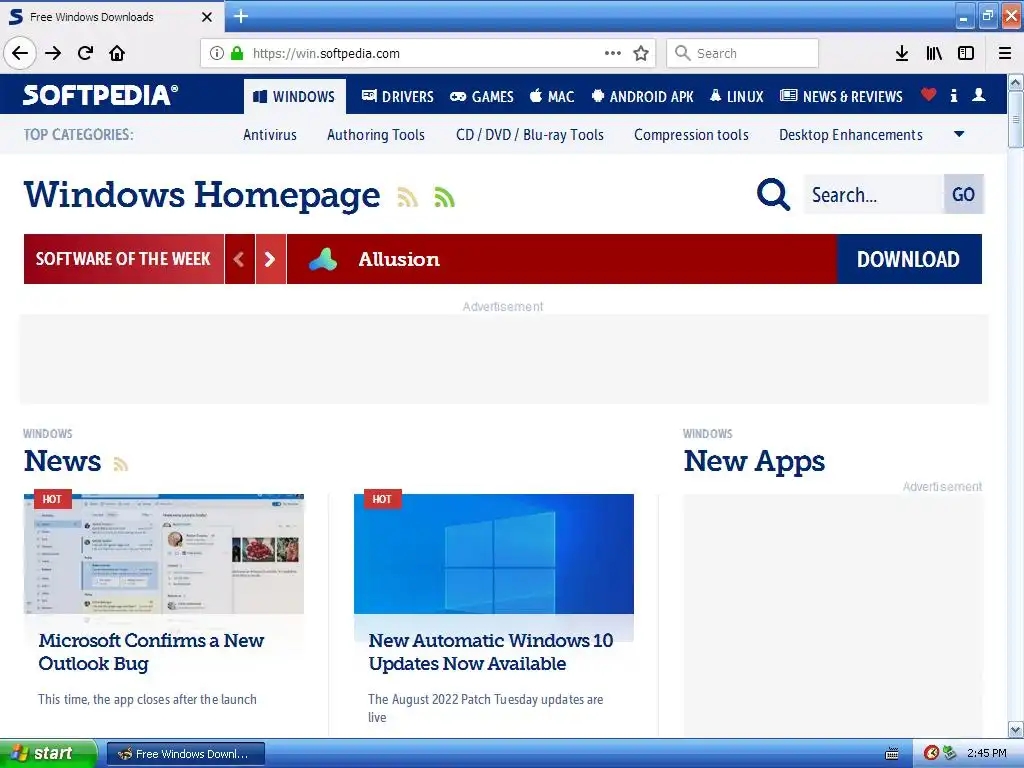Click the RSS icon next to News heading
The width and height of the screenshot is (1024, 768).
click(120, 464)
